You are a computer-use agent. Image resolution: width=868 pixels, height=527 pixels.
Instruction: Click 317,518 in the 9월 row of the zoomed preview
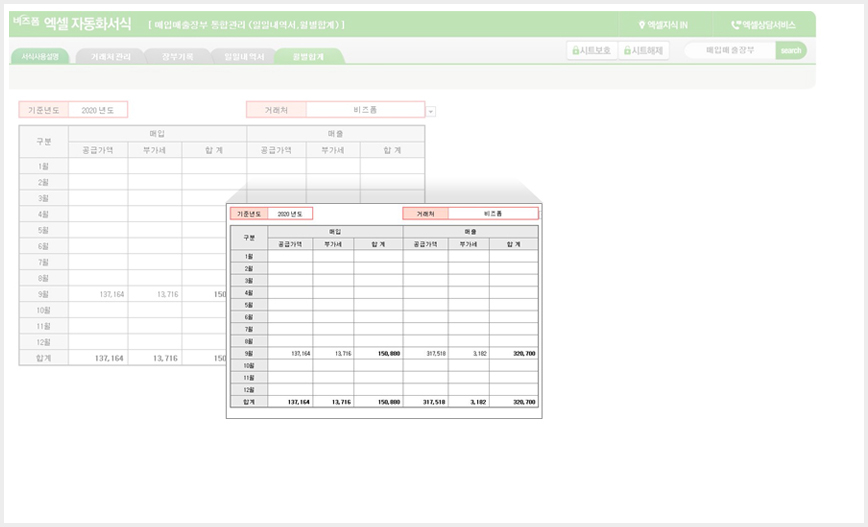(426, 353)
